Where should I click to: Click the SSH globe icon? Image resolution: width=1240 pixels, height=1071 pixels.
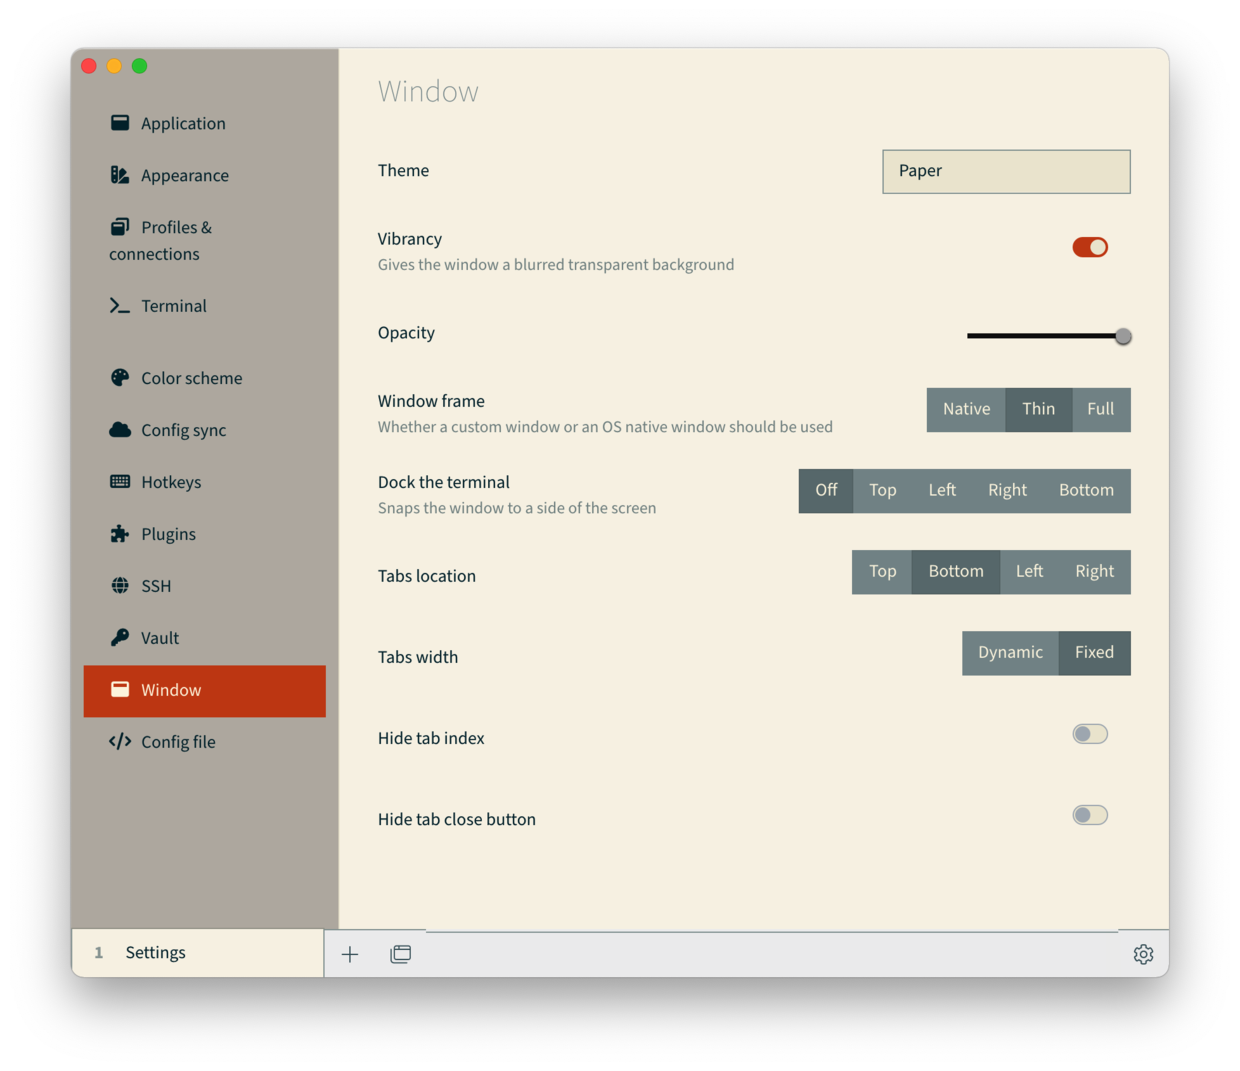tap(120, 586)
